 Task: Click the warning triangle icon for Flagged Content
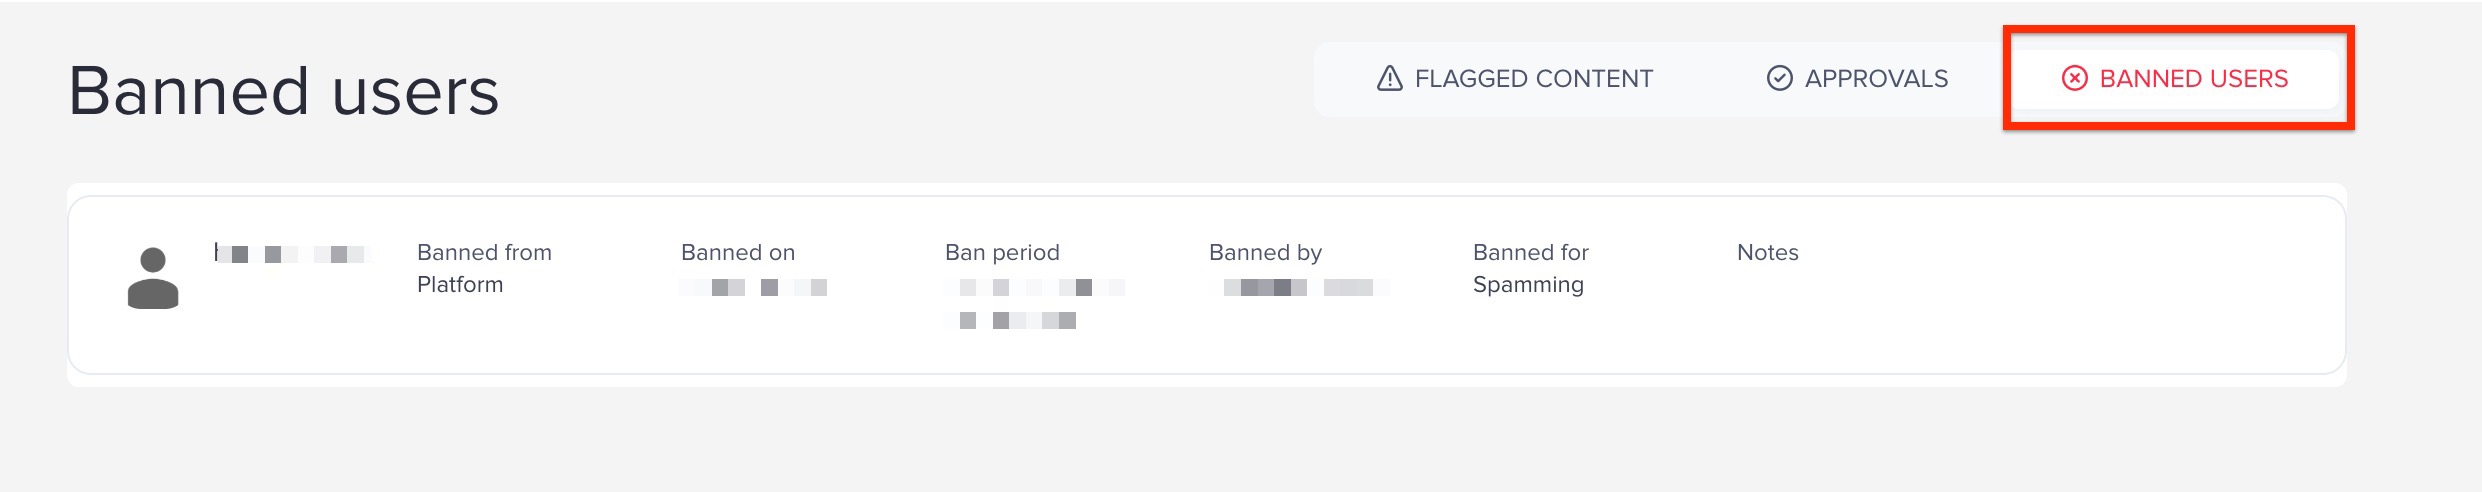(x=1389, y=78)
